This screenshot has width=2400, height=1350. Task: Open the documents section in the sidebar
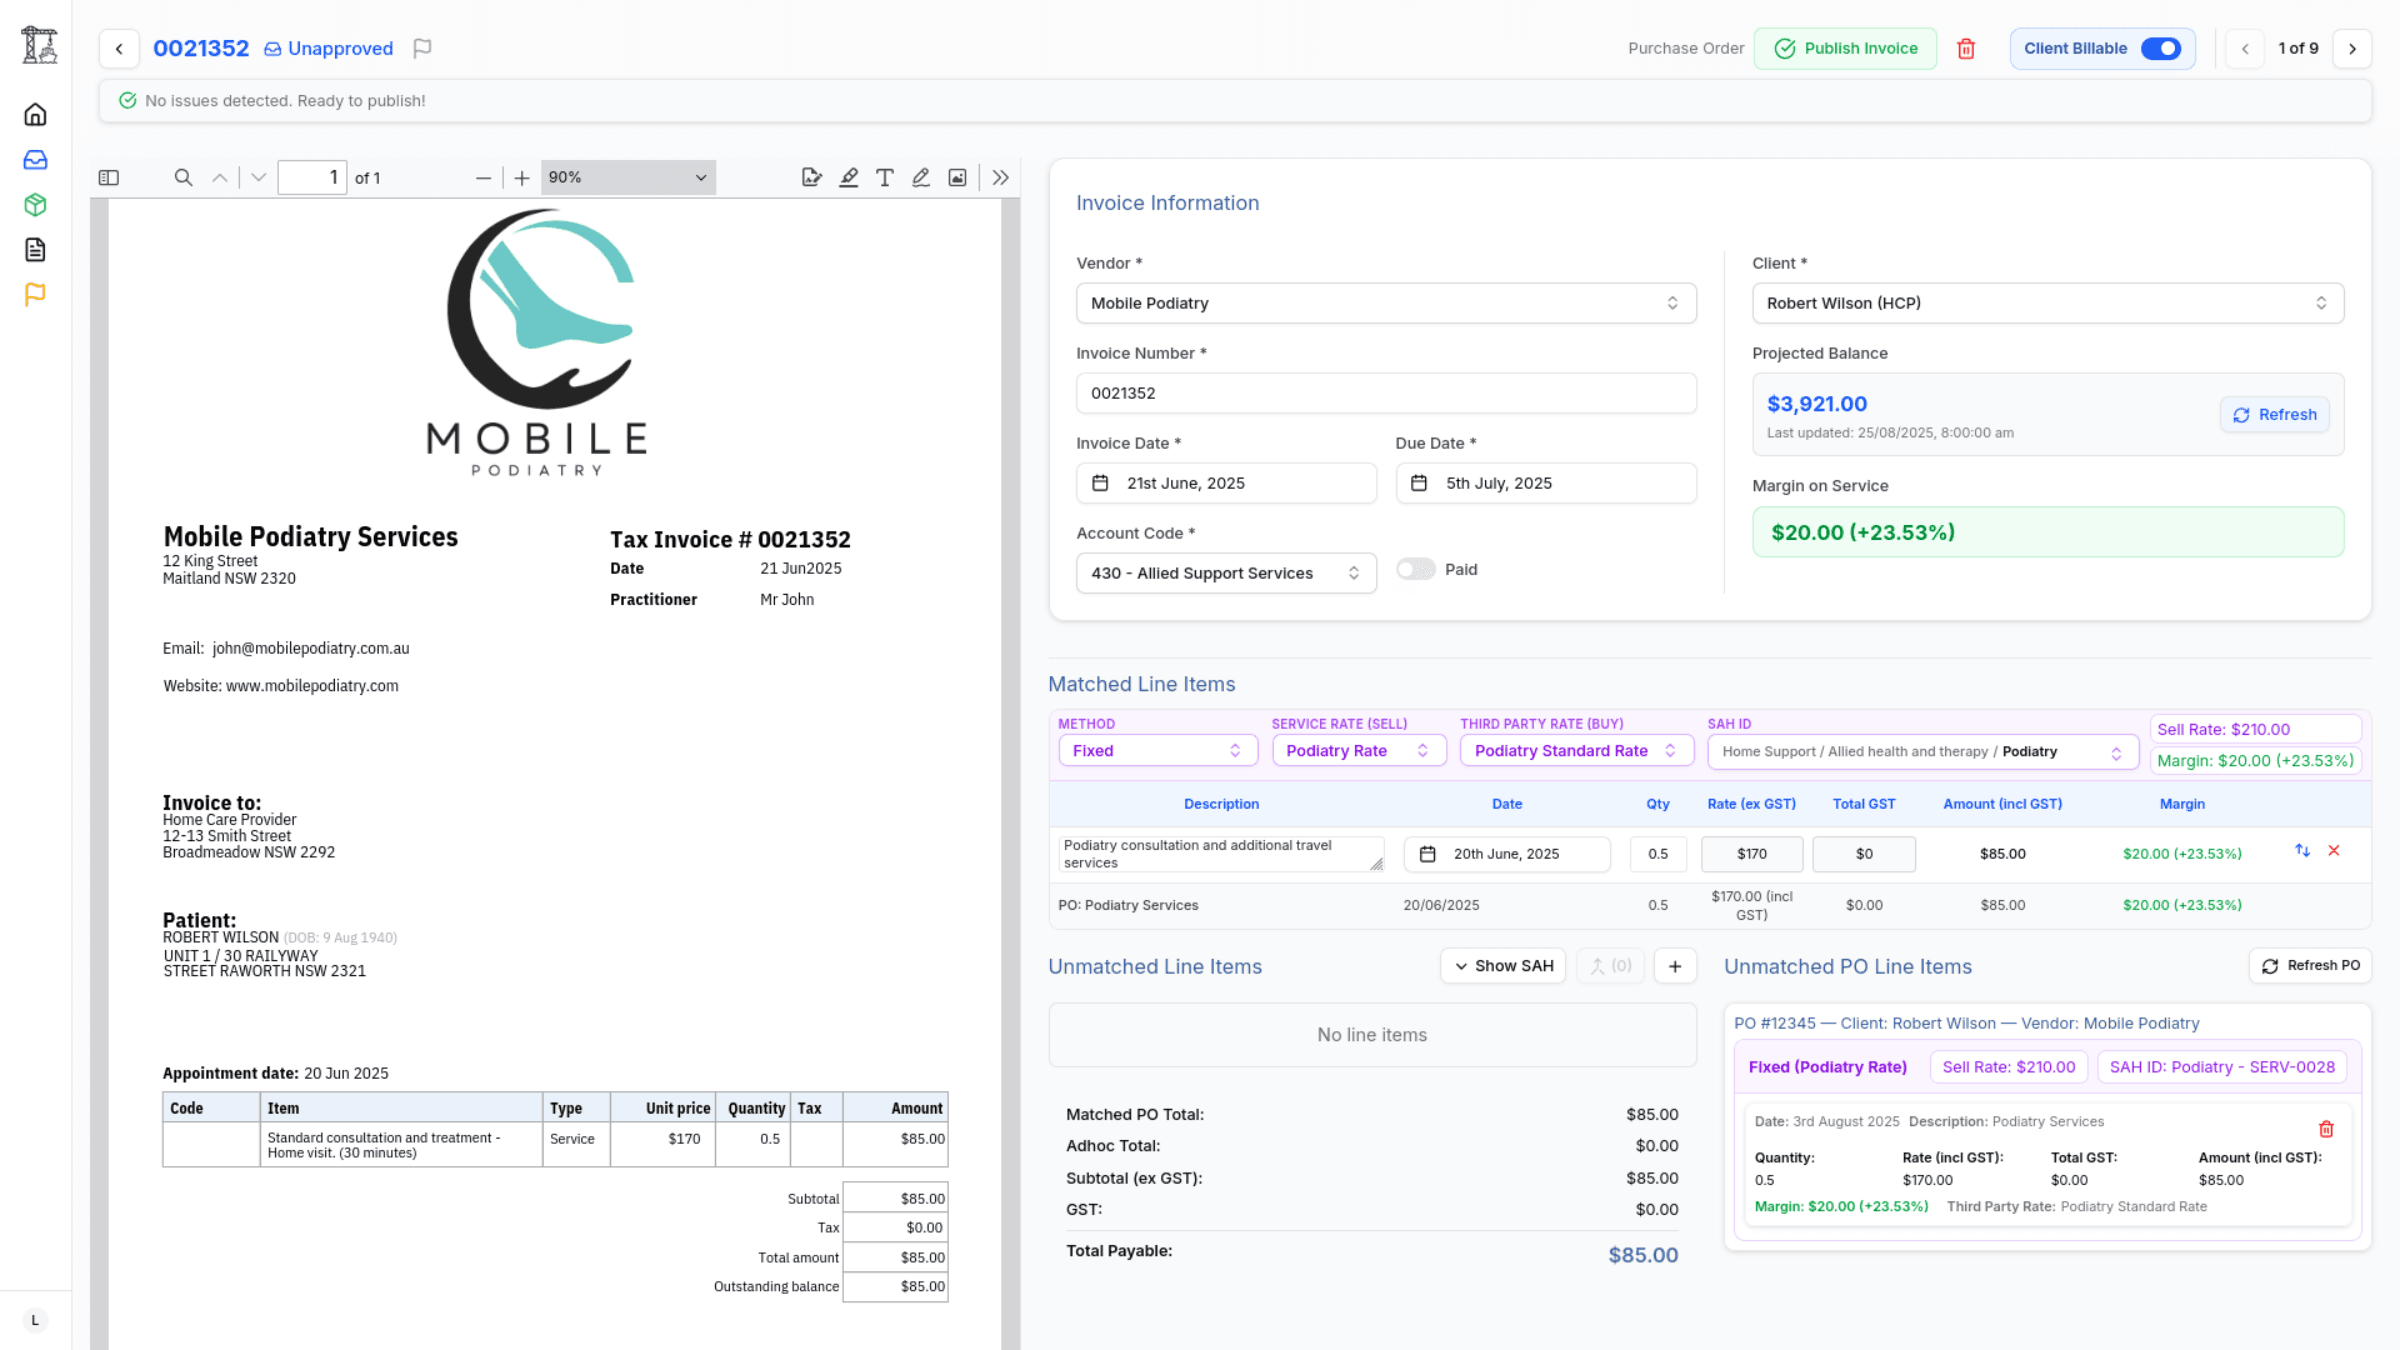35,249
